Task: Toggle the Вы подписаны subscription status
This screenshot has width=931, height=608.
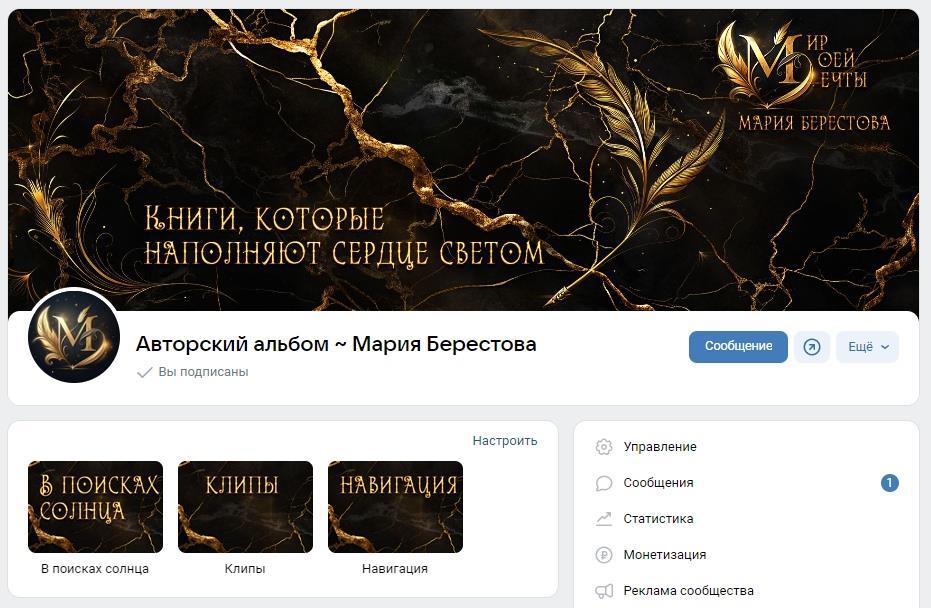Action: [x=192, y=372]
